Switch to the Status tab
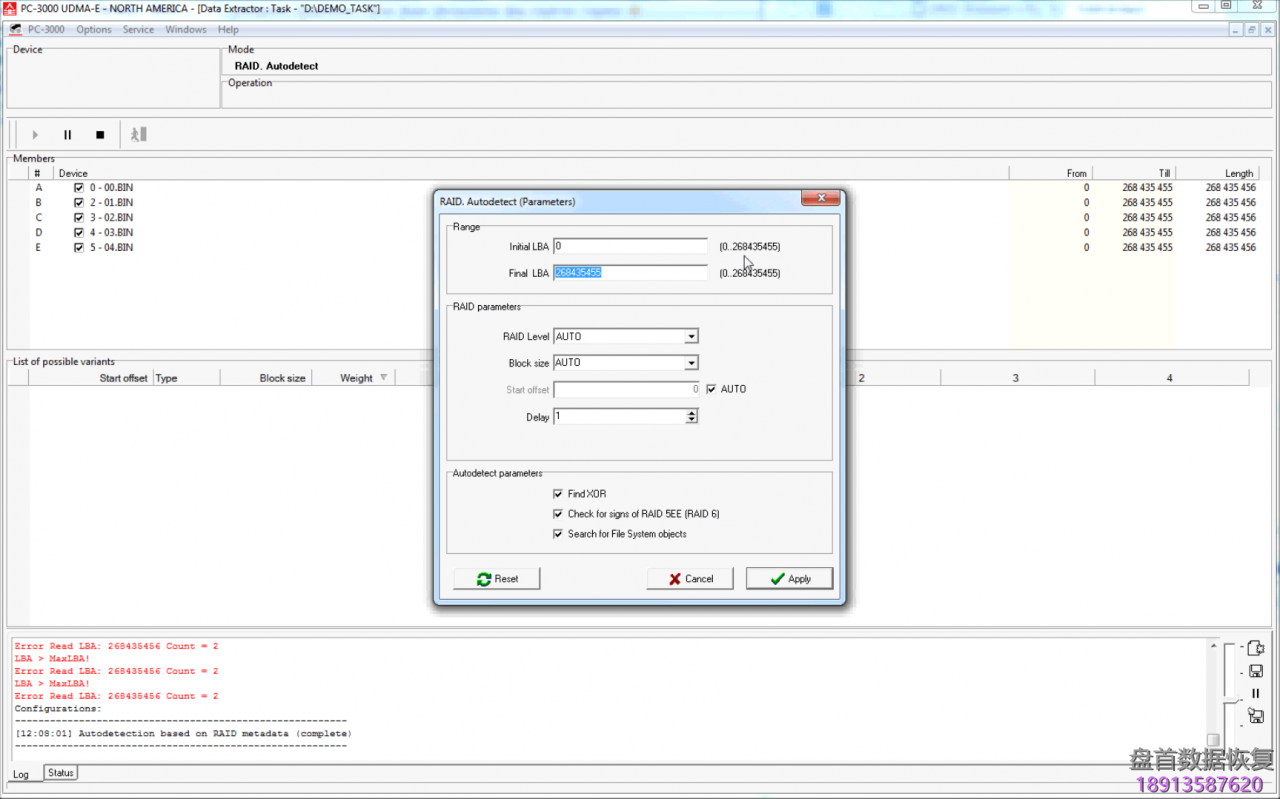This screenshot has height=799, width=1280. (x=61, y=773)
